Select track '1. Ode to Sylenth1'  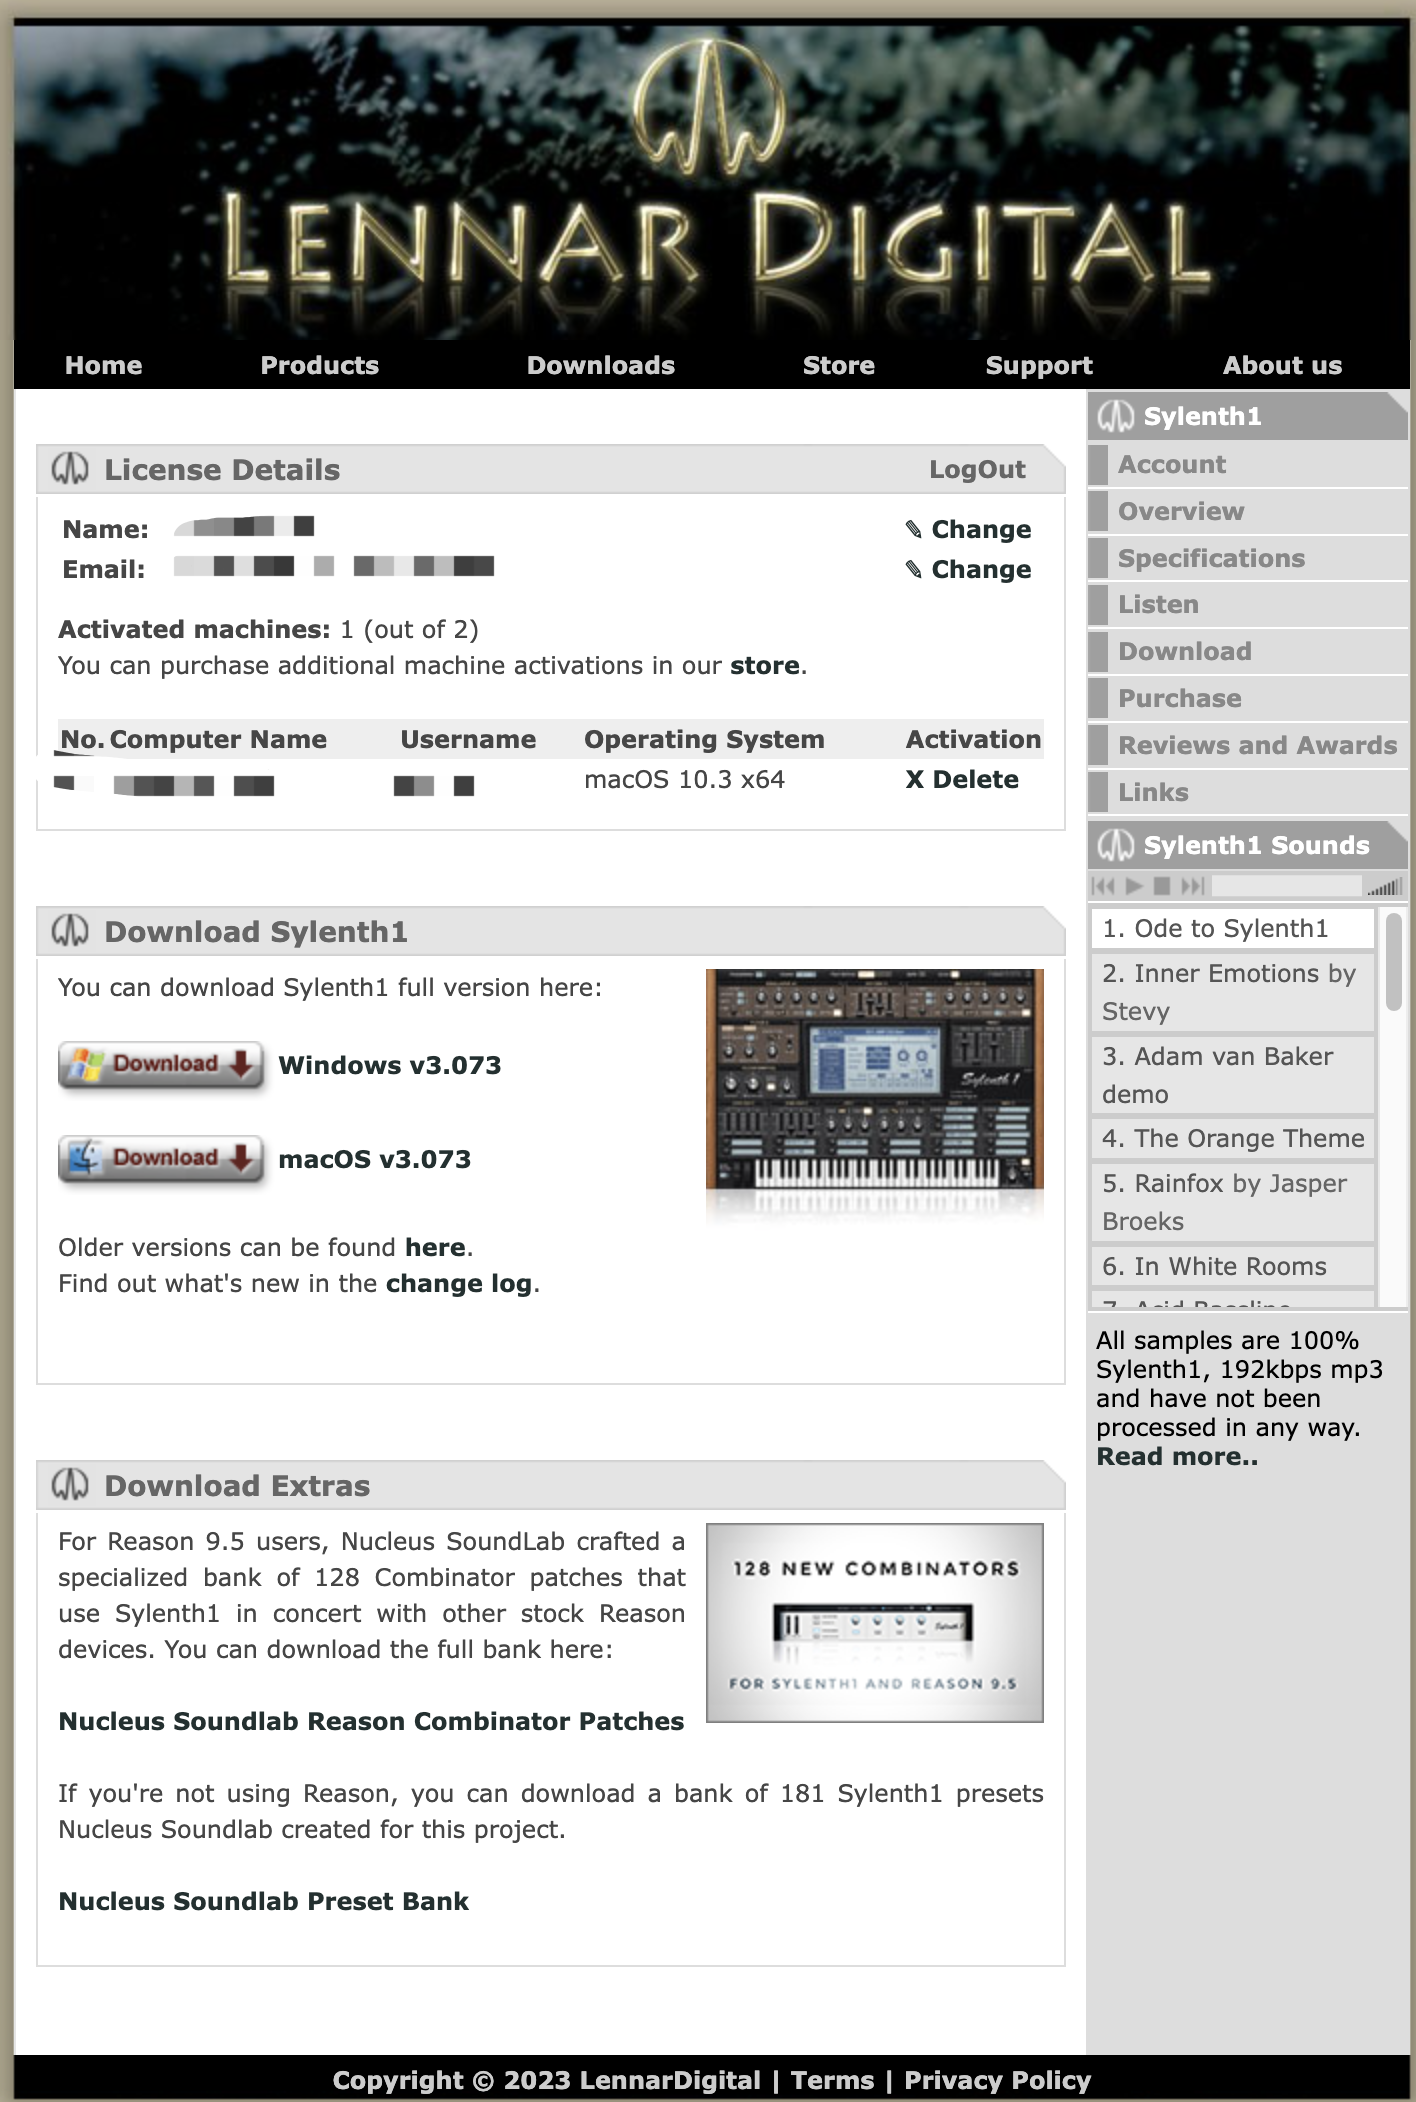pos(1233,929)
